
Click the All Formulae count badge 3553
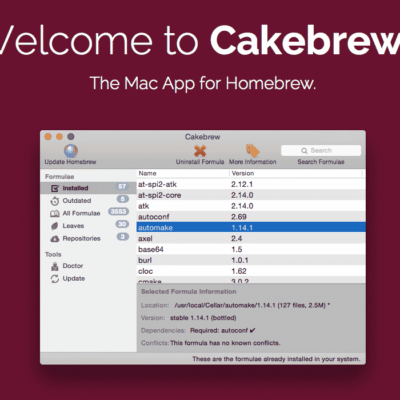coord(118,212)
